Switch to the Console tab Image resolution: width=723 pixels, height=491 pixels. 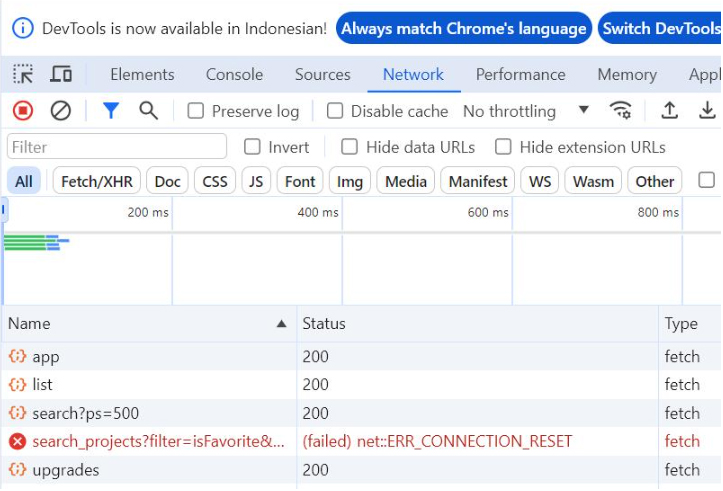tap(234, 74)
